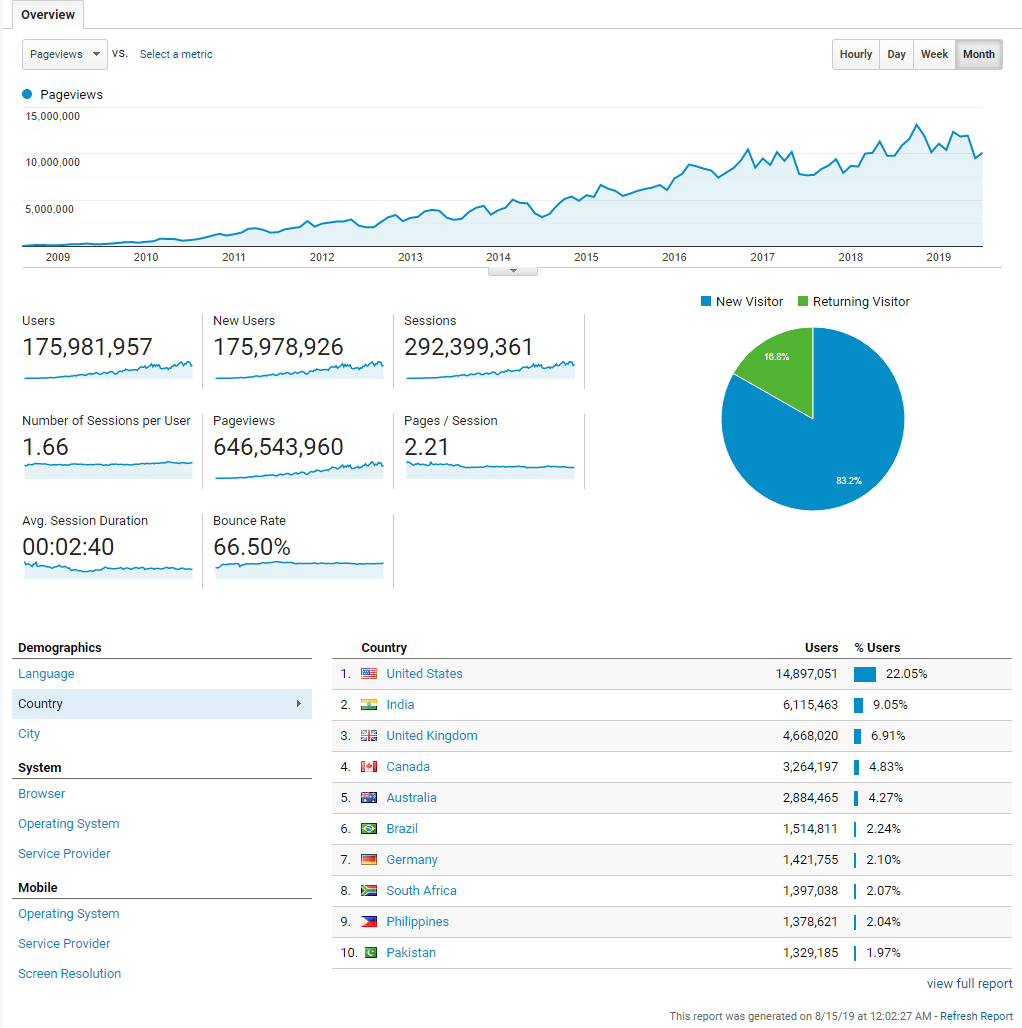
Task: Open the City demographics report
Action: (x=29, y=733)
